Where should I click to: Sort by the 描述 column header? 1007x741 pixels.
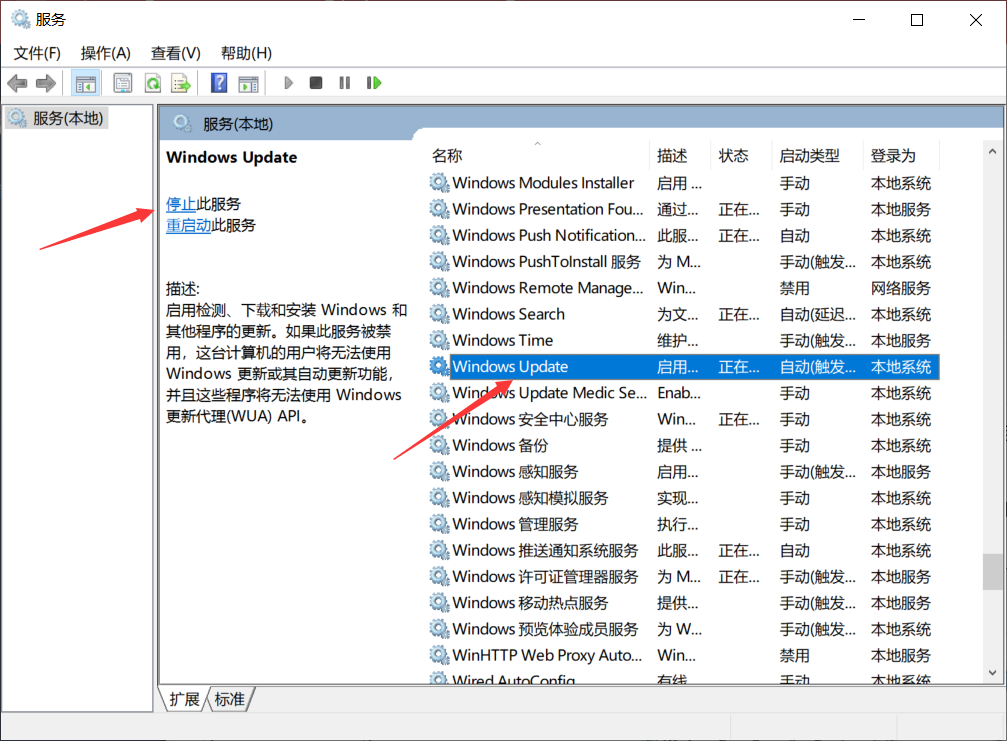680,155
